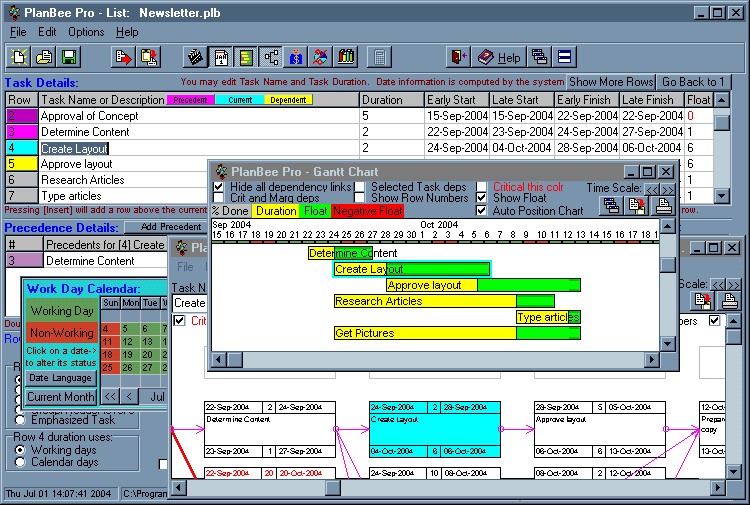Decrease Gantt time scale with << button

[x=651, y=188]
